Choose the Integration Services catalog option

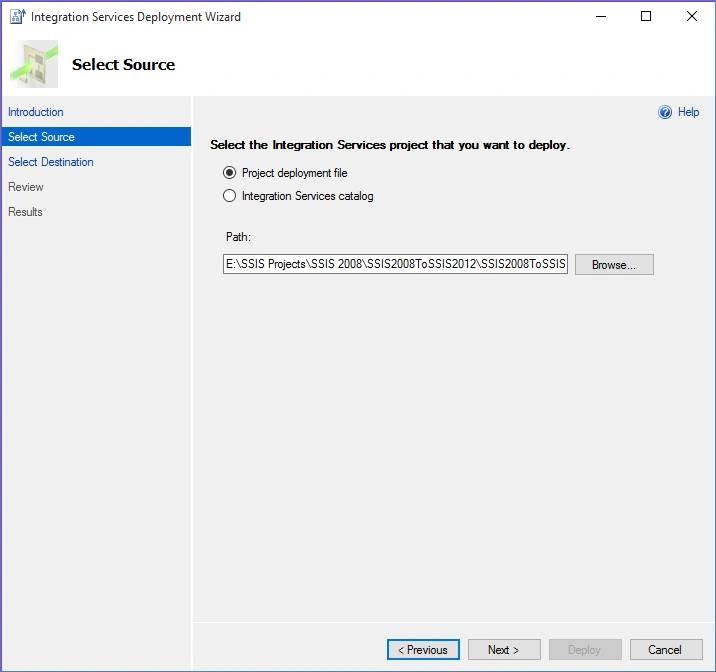229,196
